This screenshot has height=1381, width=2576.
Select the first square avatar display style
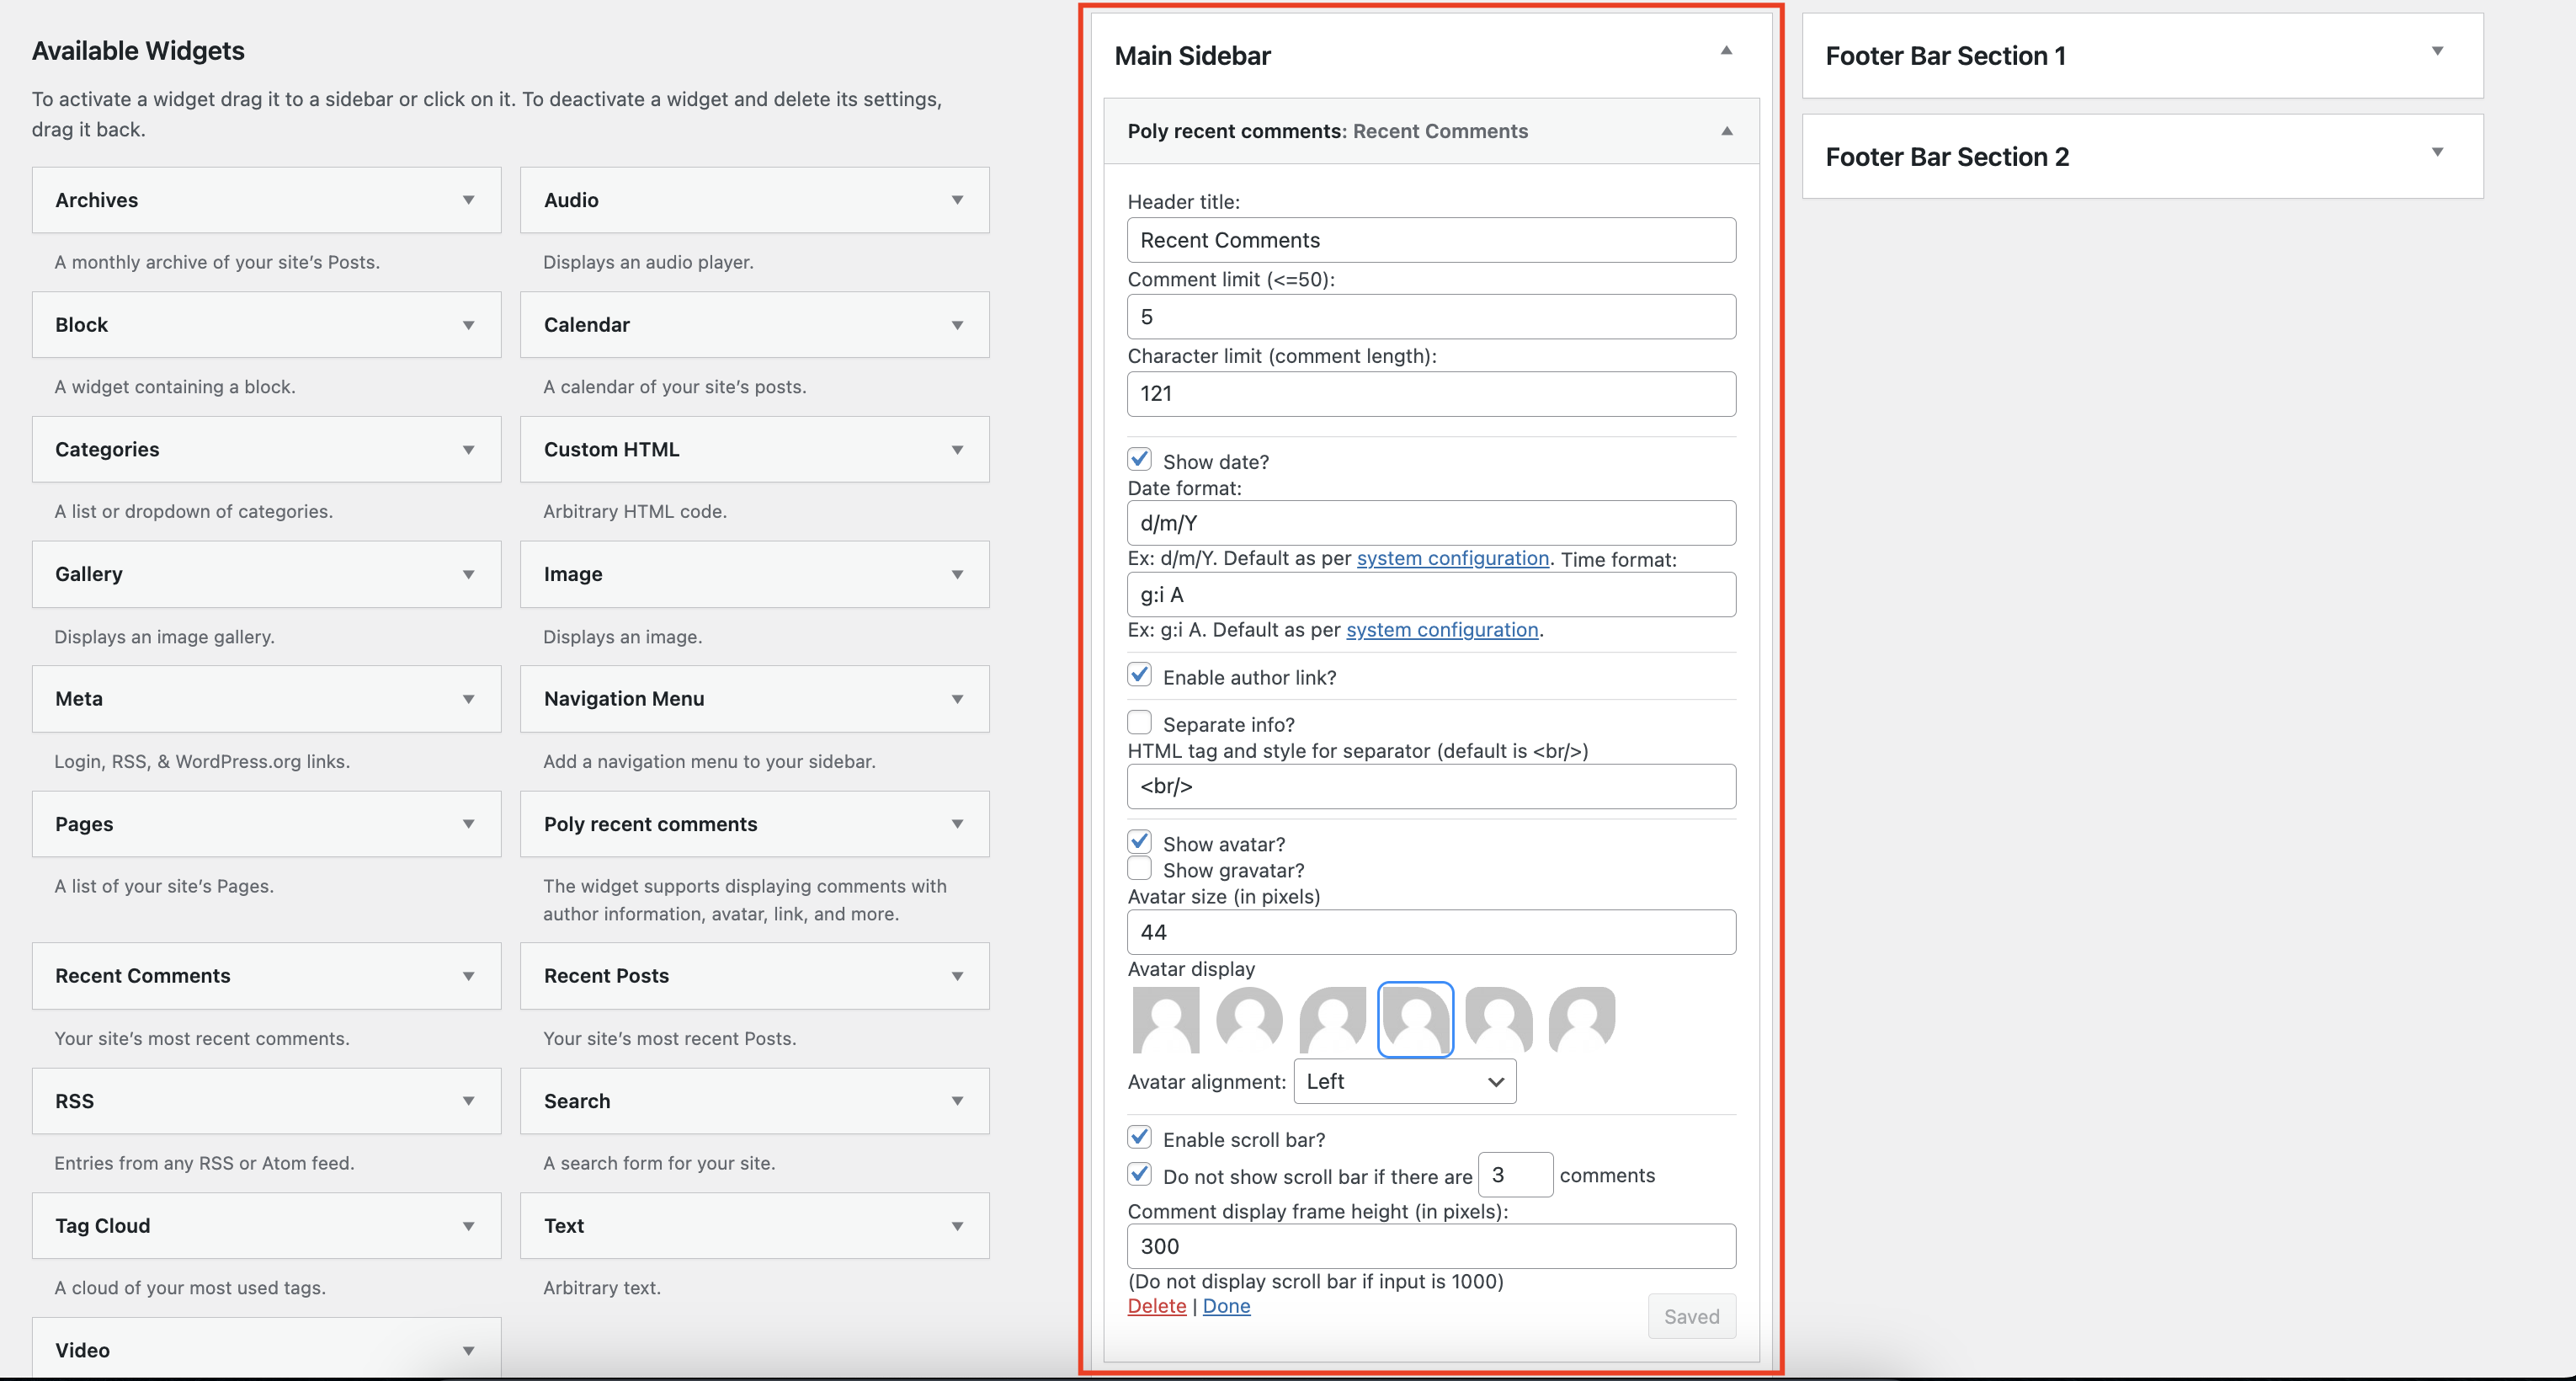[x=1165, y=1020]
